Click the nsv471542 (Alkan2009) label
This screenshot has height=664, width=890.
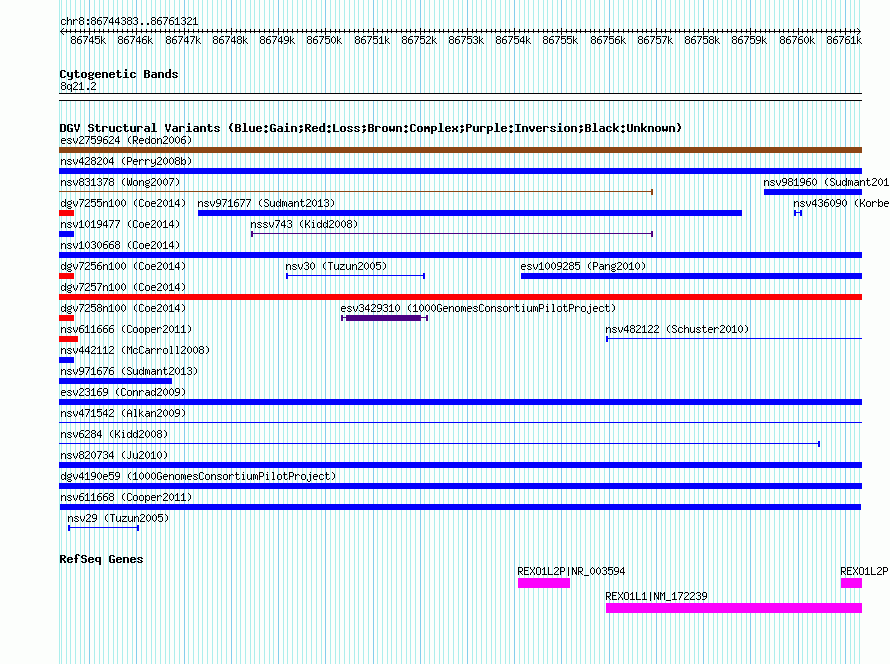click(x=123, y=413)
